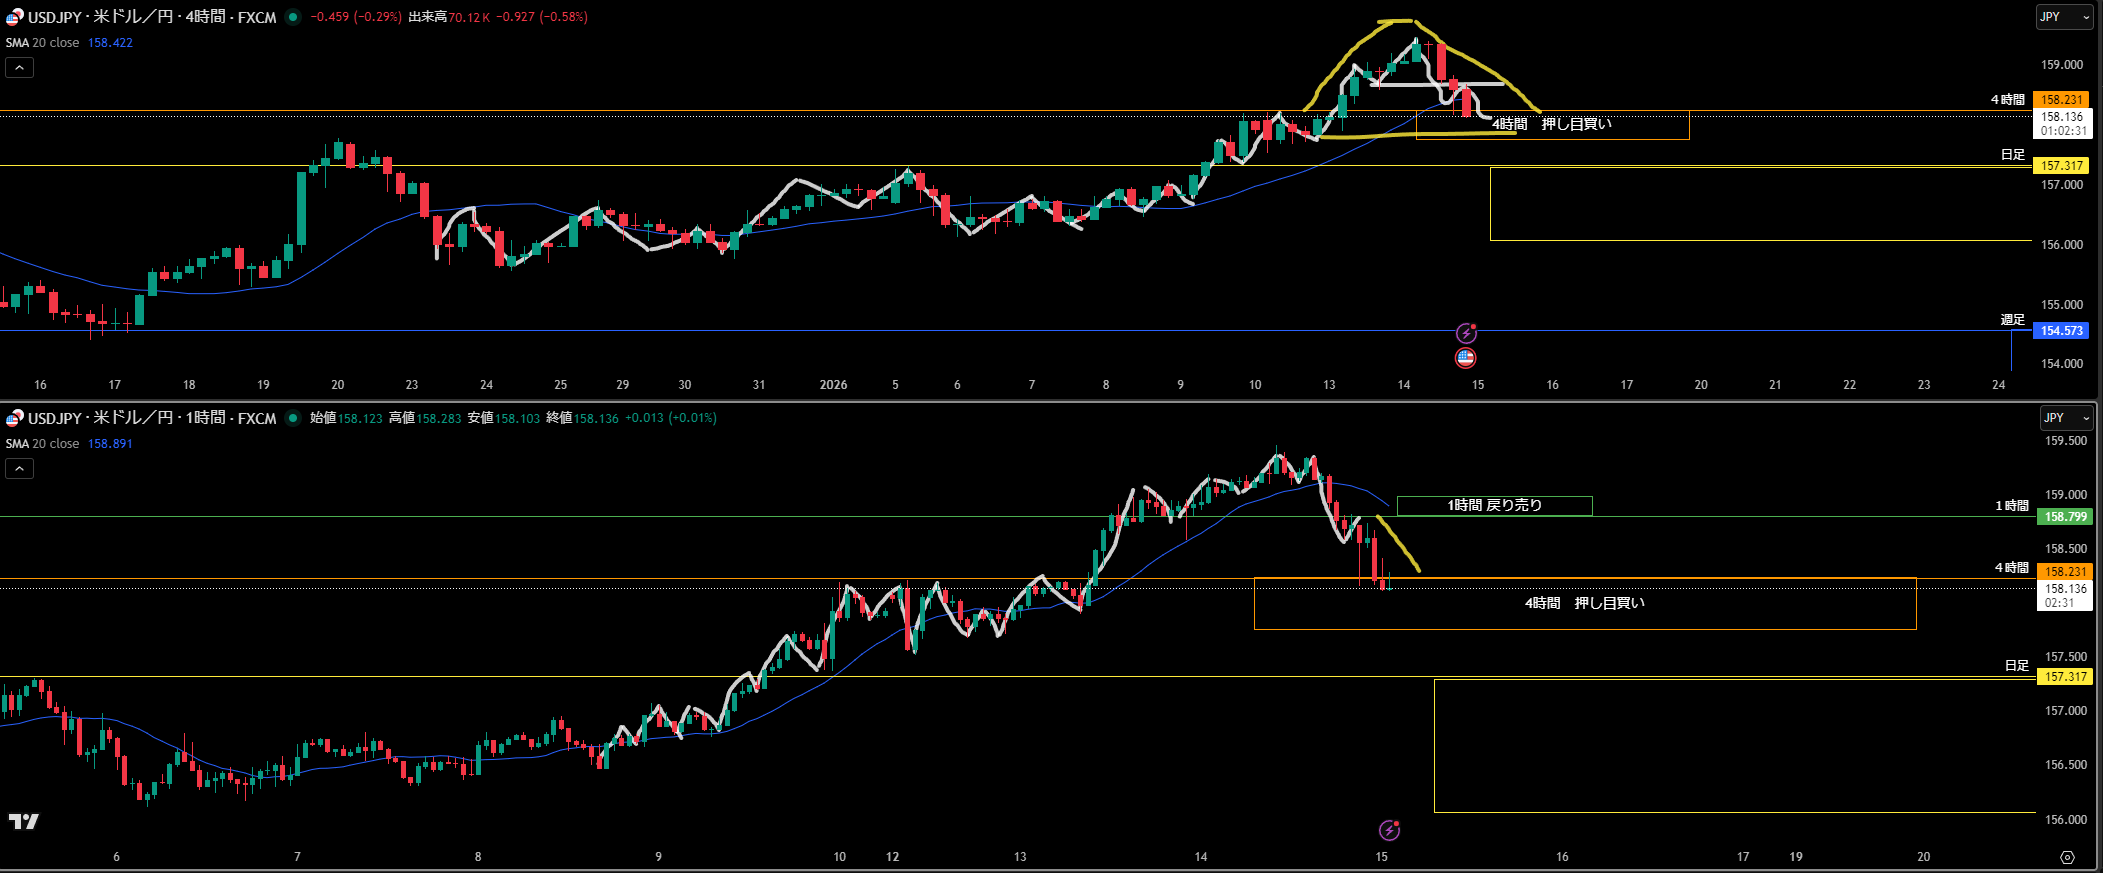Select the green 1時間 戻り売り text box
The height and width of the screenshot is (873, 2103).
1494,506
